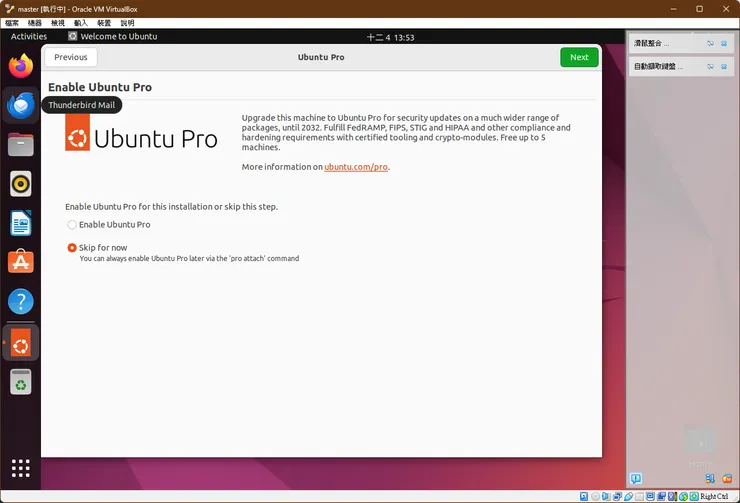The width and height of the screenshot is (740, 503).
Task: Open the ubuntu.com/pro link
Action: (x=356, y=167)
